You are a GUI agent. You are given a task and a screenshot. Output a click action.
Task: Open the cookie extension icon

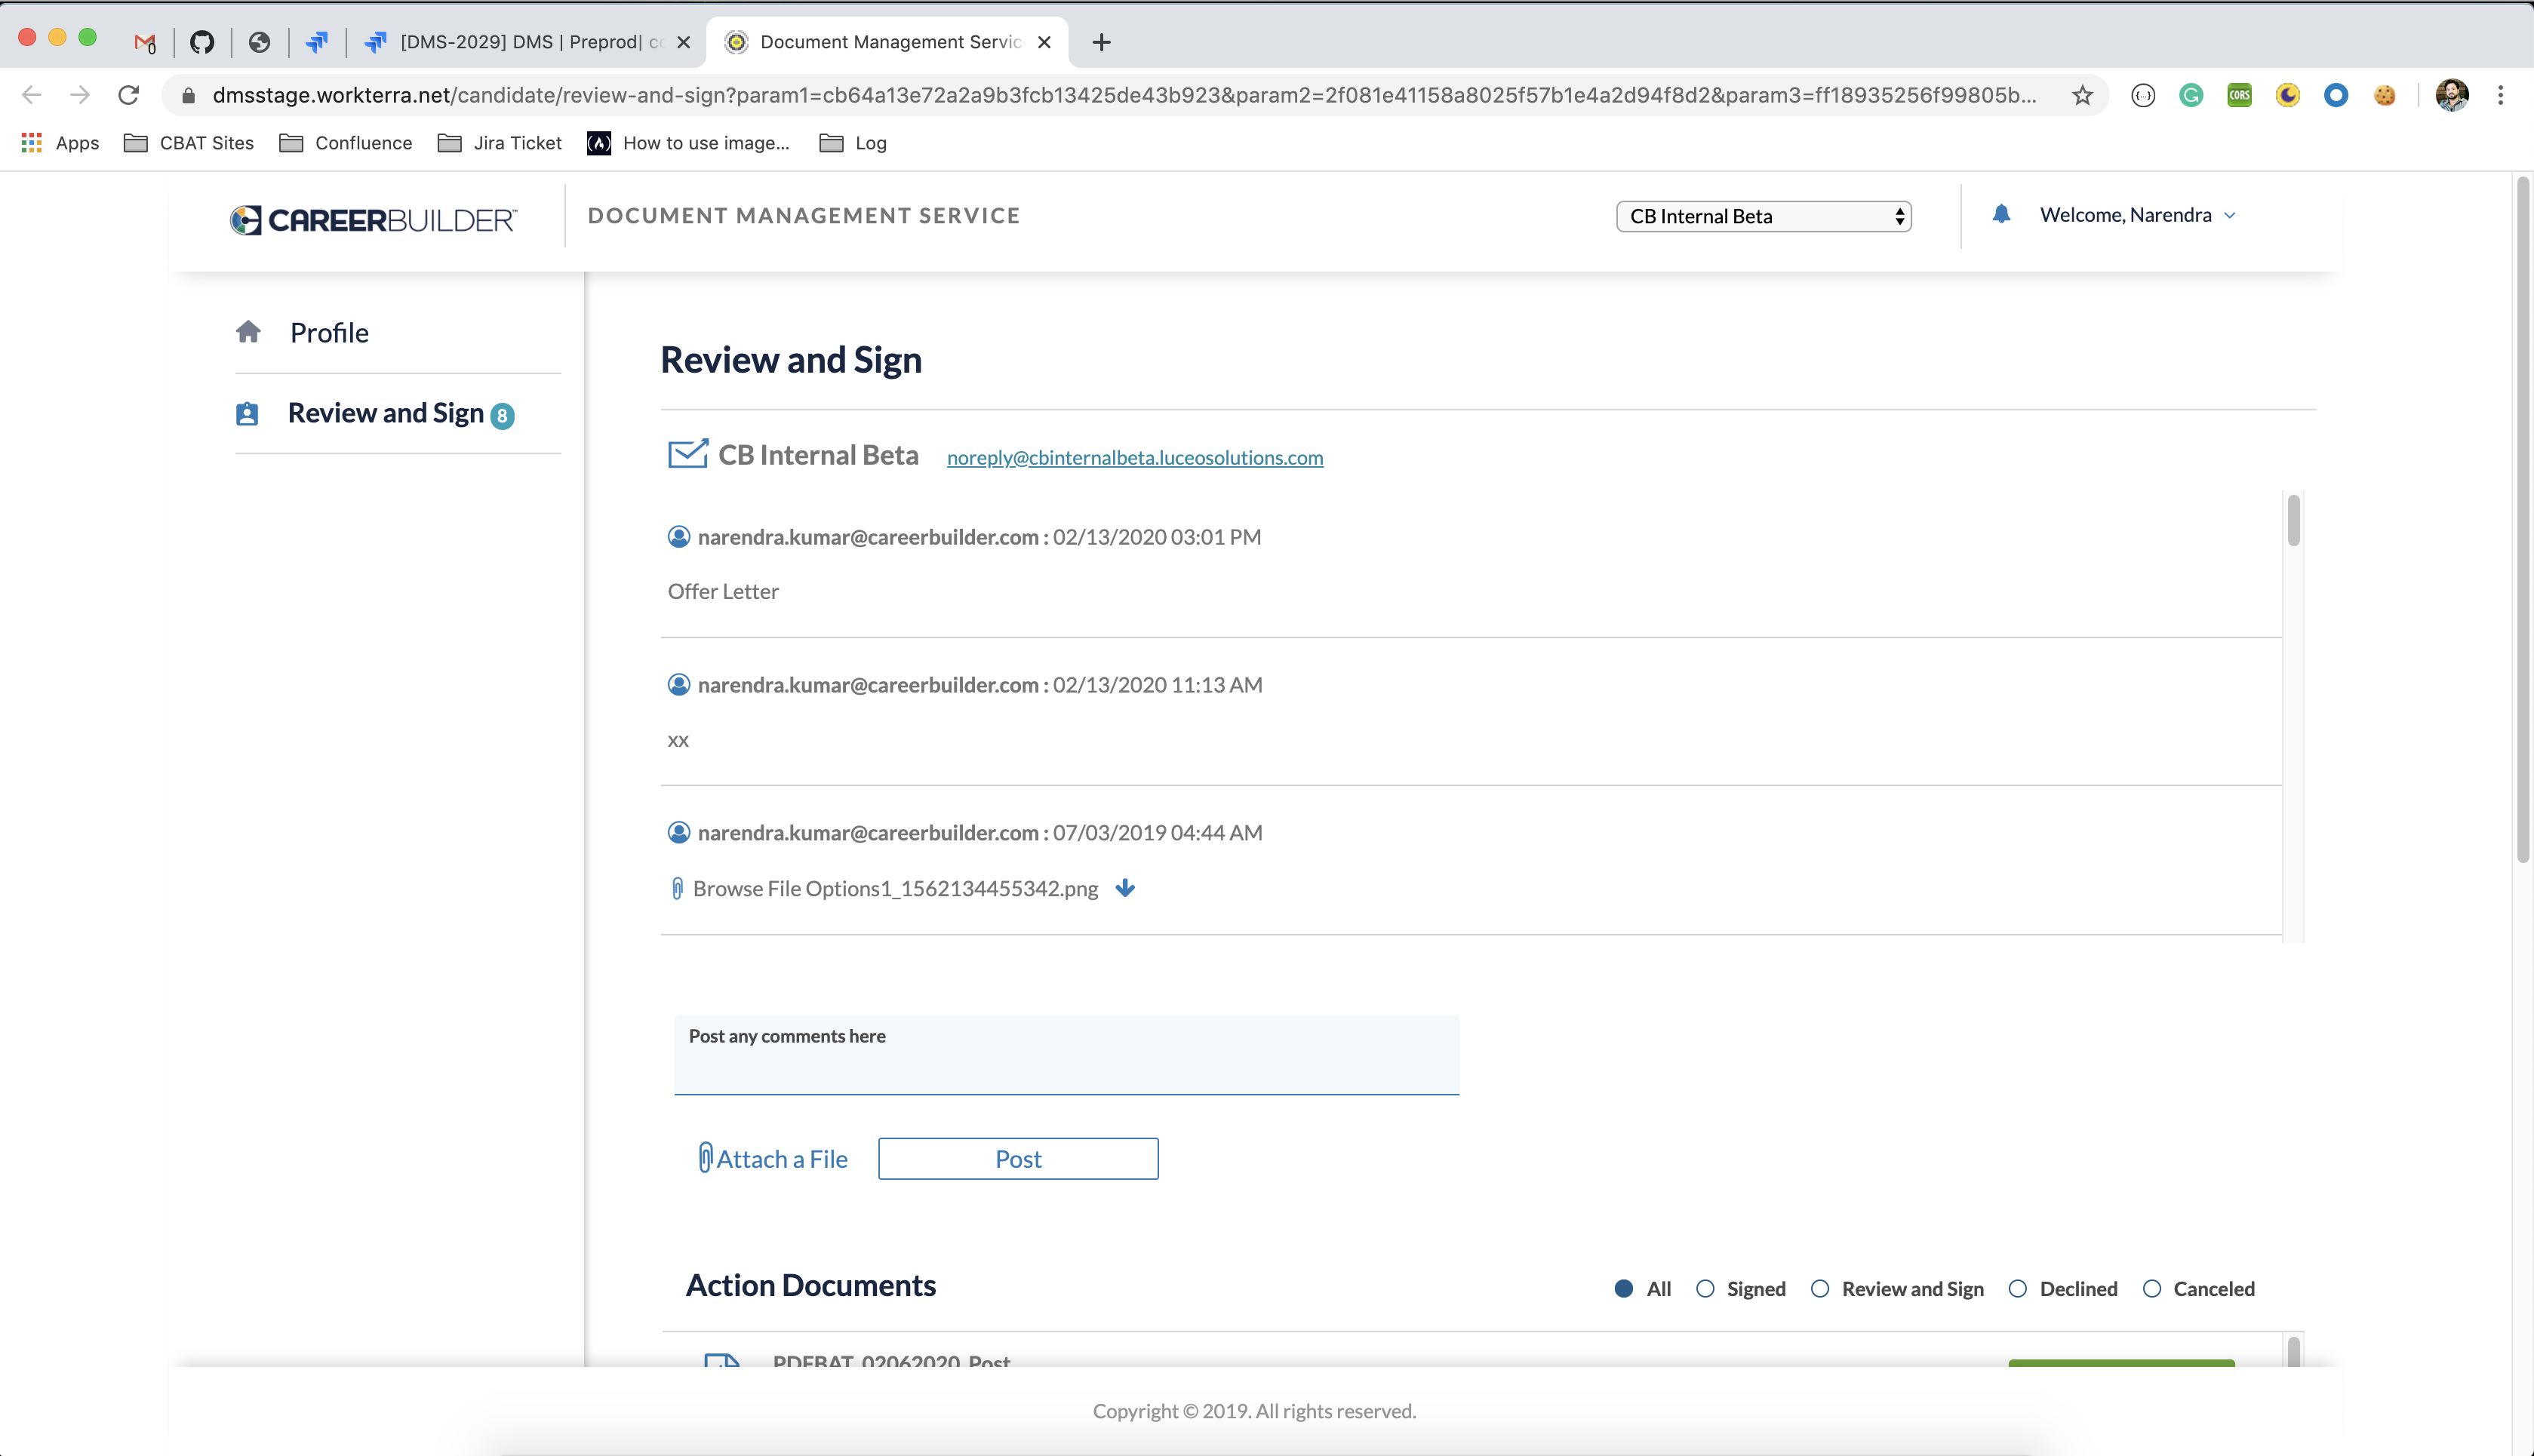click(2385, 95)
